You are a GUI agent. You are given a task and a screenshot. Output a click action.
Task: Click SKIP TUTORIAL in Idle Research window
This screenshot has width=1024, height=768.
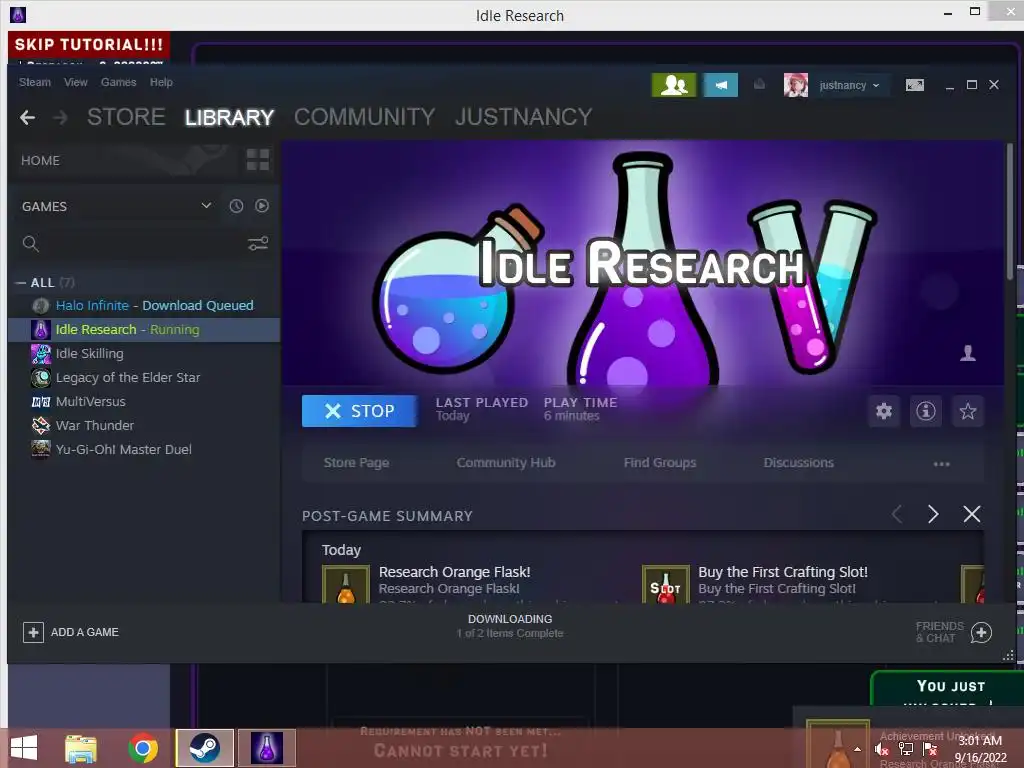(x=89, y=44)
